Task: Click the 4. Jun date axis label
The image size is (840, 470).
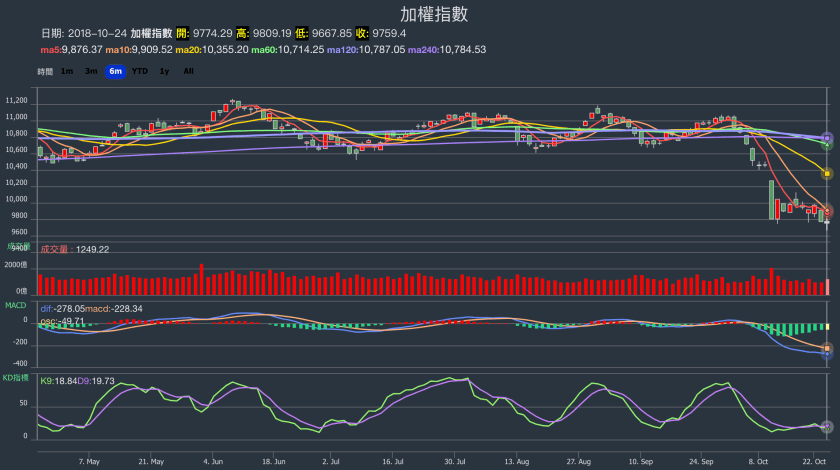Action: 212,462
